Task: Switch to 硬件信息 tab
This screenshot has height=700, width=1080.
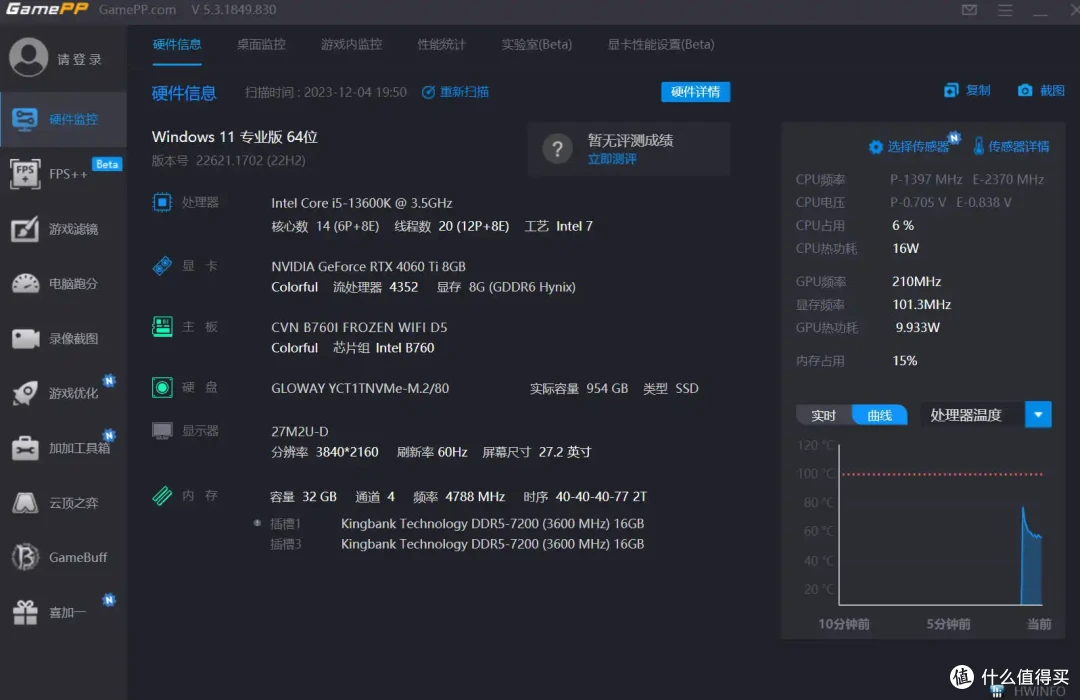Action: 177,44
